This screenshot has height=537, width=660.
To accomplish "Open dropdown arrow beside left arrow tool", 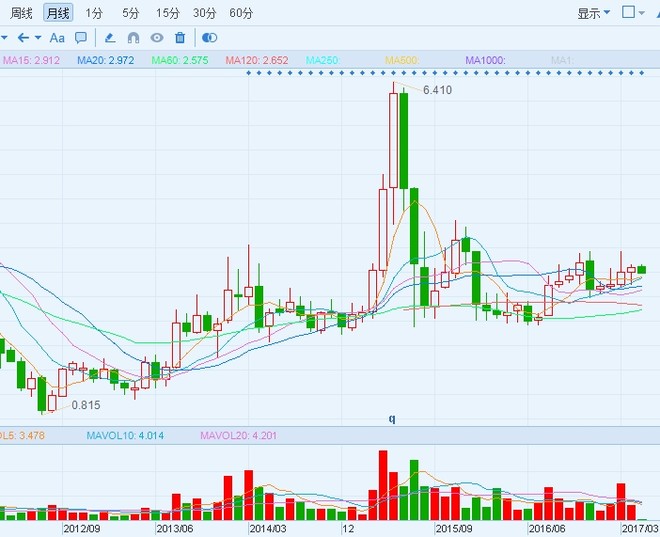I will tap(38, 37).
